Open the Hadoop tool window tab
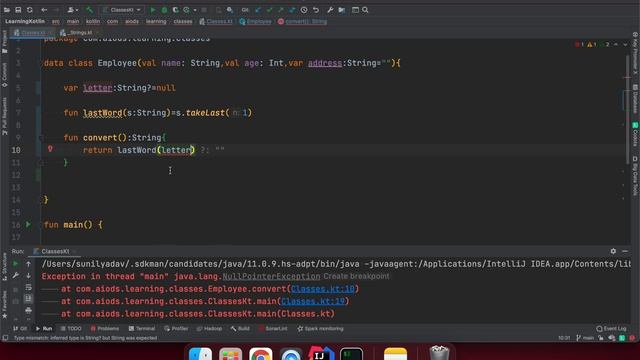 tap(209, 329)
